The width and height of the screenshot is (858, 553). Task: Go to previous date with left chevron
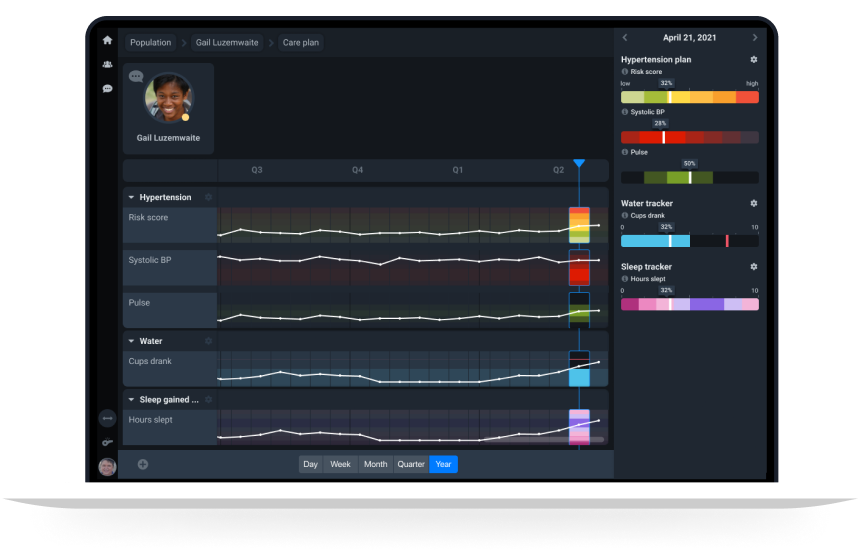click(625, 38)
